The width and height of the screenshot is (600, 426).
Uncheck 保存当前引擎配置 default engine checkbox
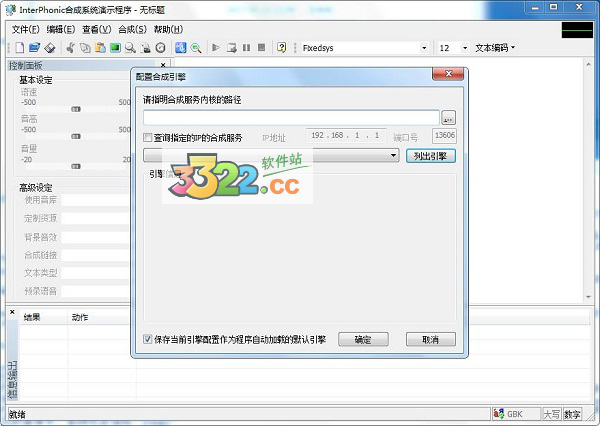click(x=147, y=339)
